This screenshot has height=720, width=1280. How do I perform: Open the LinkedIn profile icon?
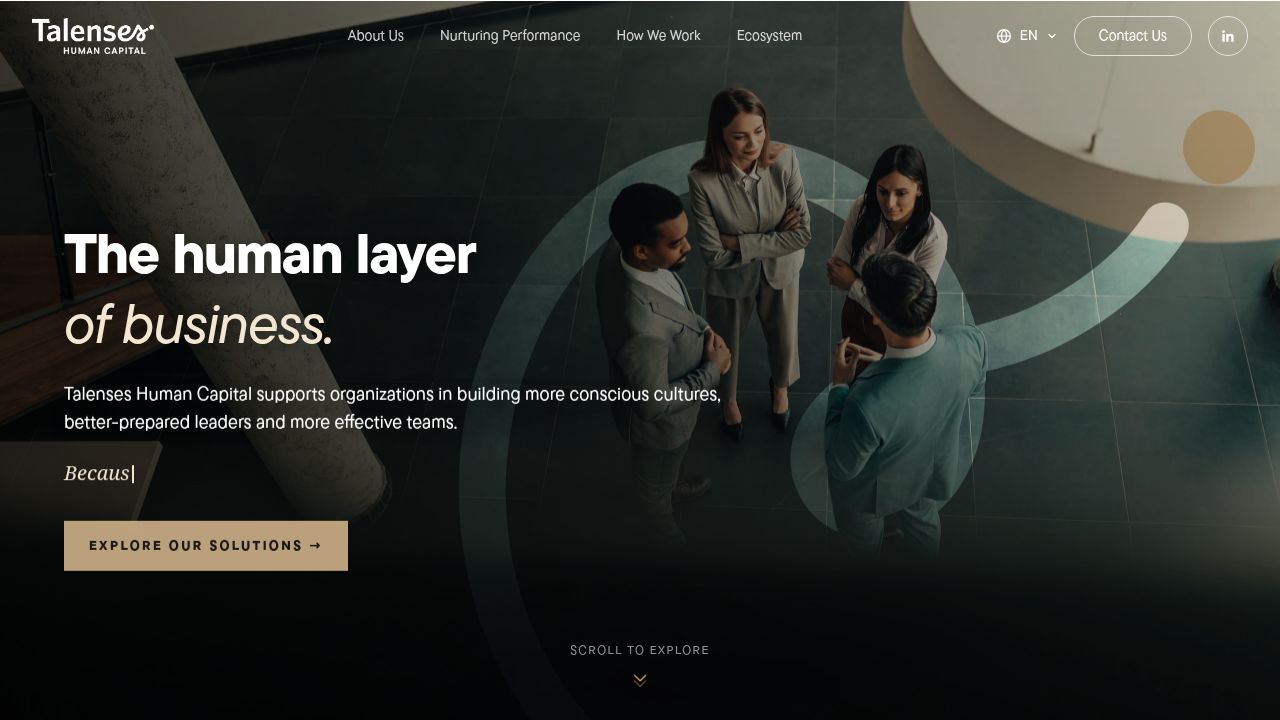pyautogui.click(x=1228, y=36)
